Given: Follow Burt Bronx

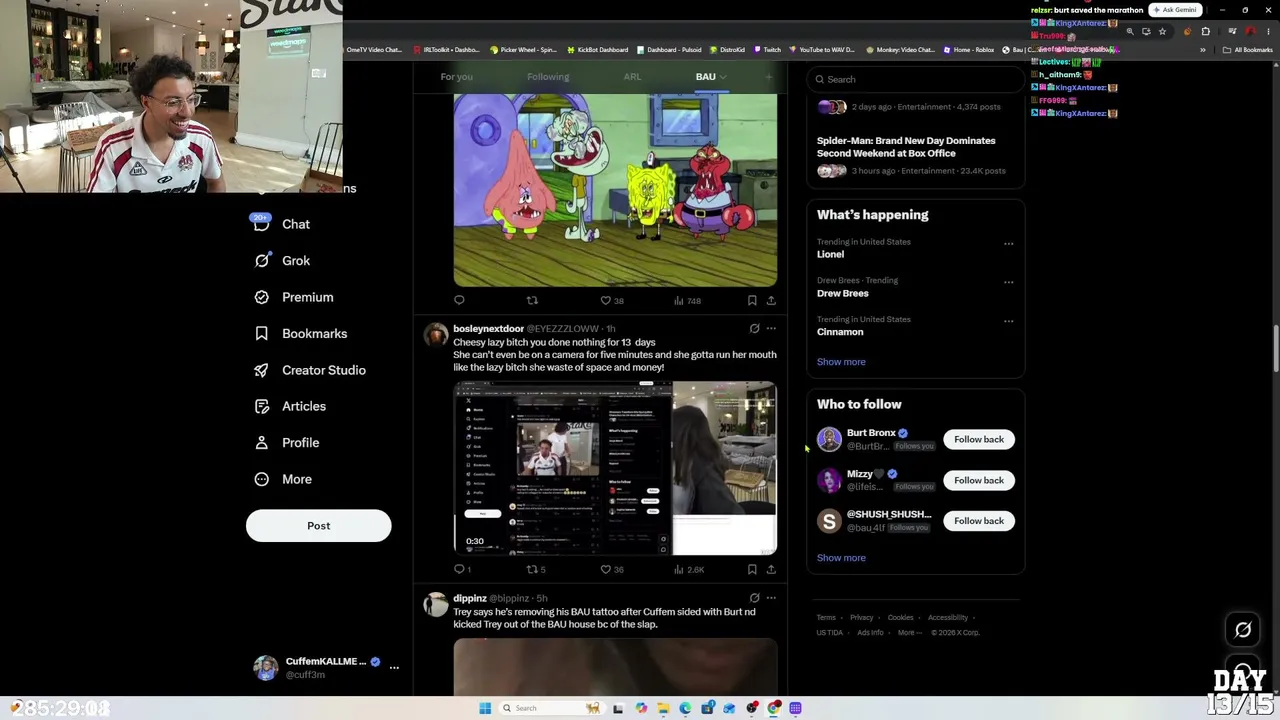Looking at the screenshot, I should [x=979, y=439].
